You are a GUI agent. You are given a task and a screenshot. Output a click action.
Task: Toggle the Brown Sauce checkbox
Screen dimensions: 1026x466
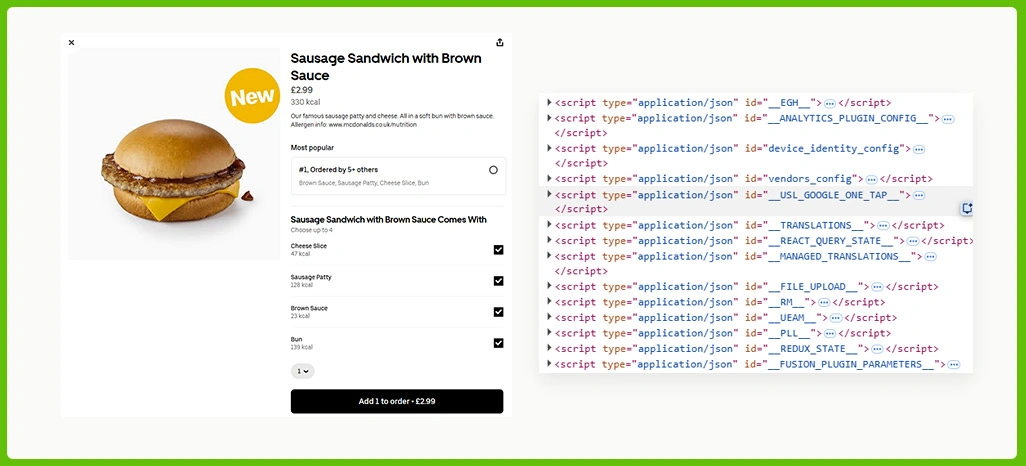498,312
